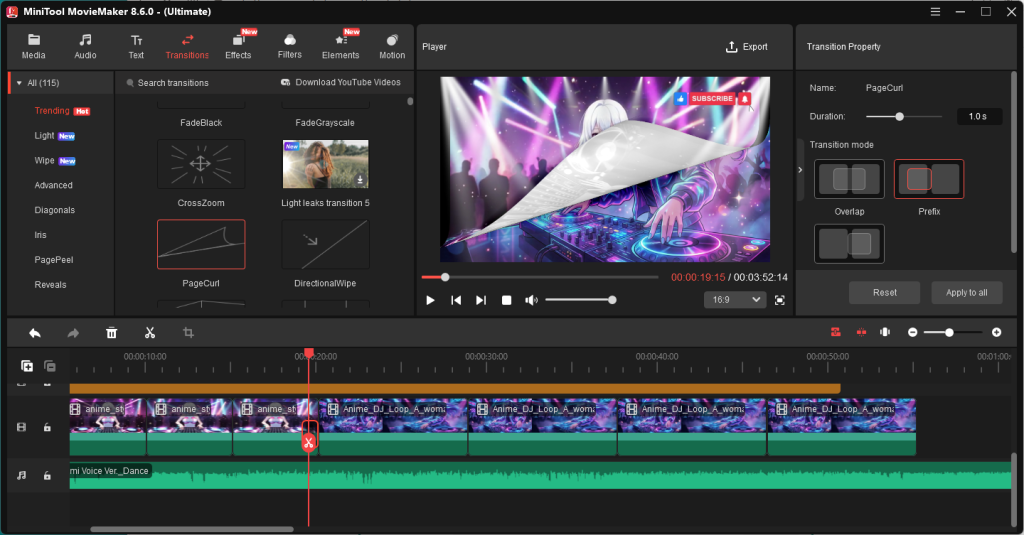Collapse the Transition Property panel arrow
This screenshot has width=1024, height=535.
[x=800, y=170]
